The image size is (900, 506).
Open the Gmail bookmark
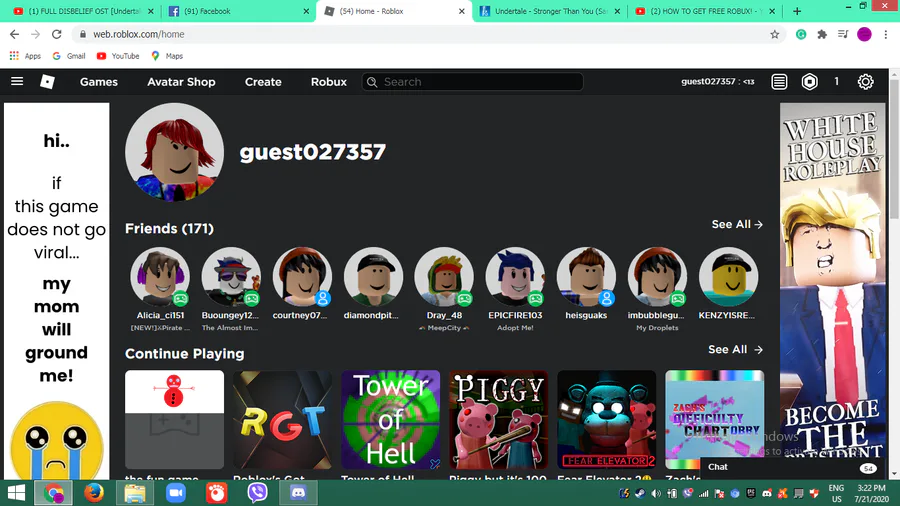coord(68,56)
